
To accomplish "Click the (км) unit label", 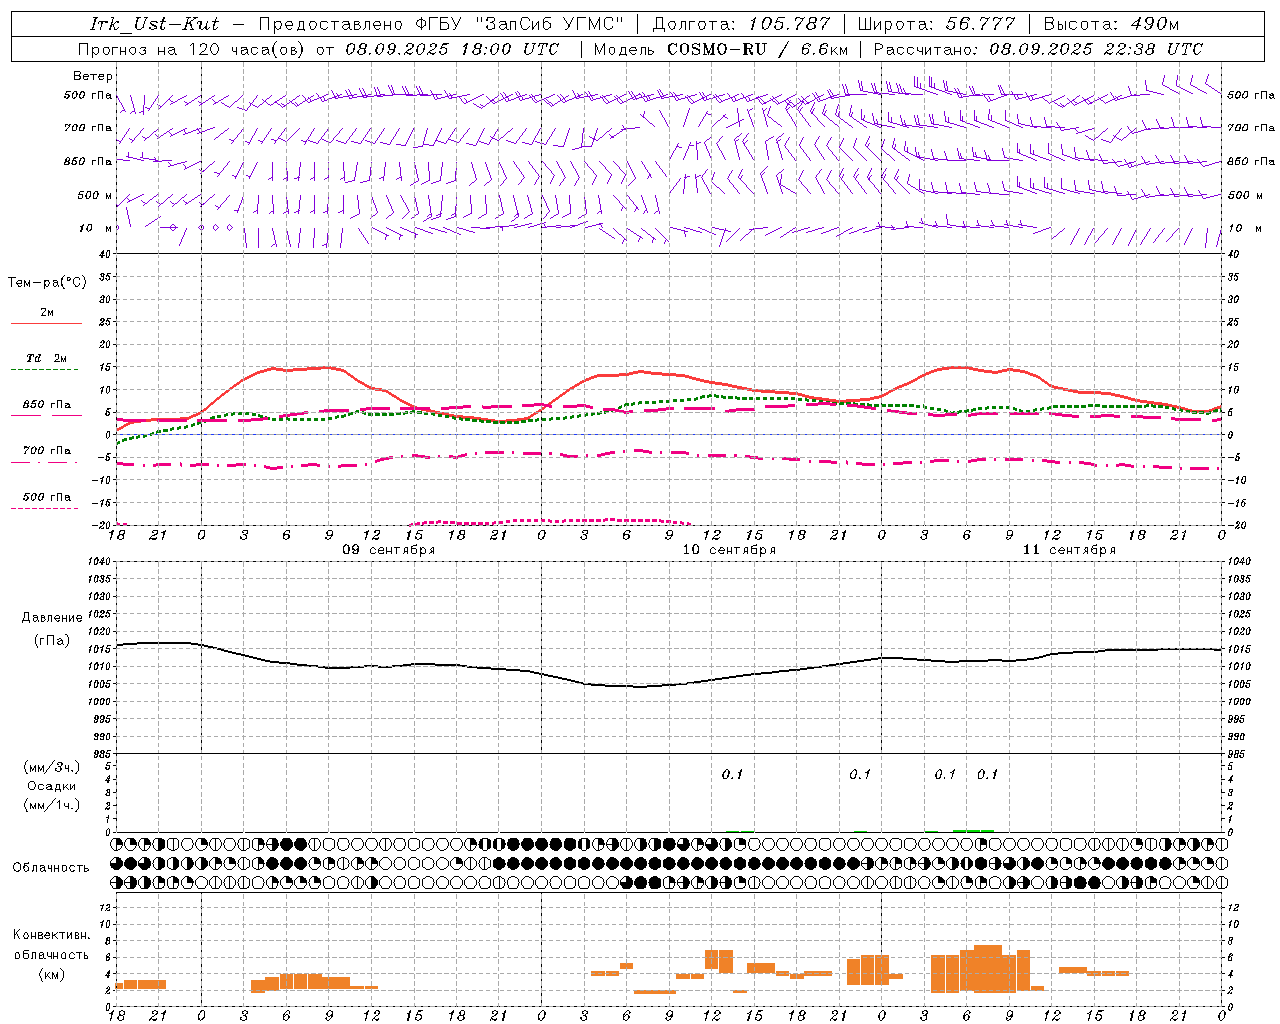I will 51,973.
